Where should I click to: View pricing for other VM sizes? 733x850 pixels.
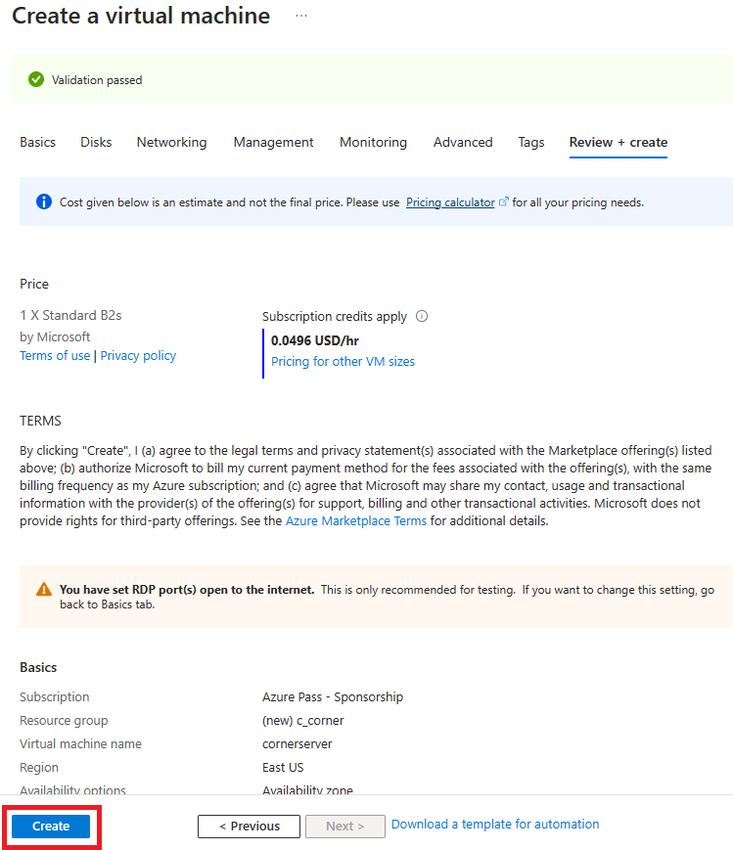(343, 362)
